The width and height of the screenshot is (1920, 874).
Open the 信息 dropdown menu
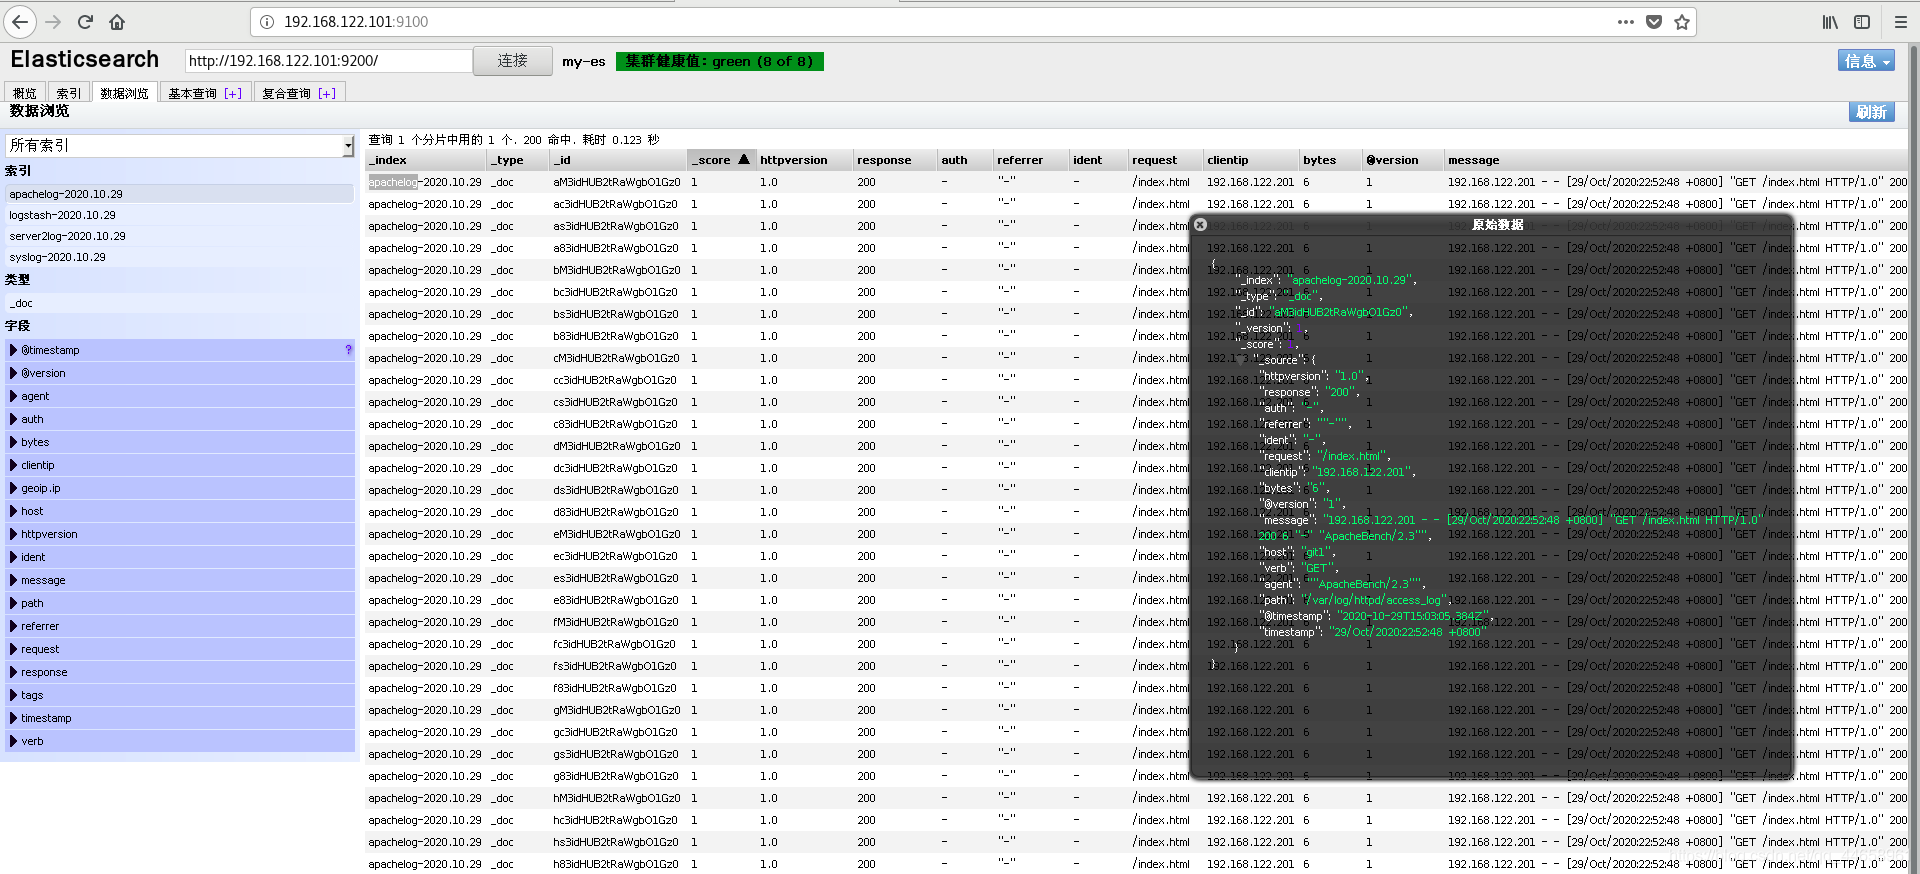coord(1866,61)
